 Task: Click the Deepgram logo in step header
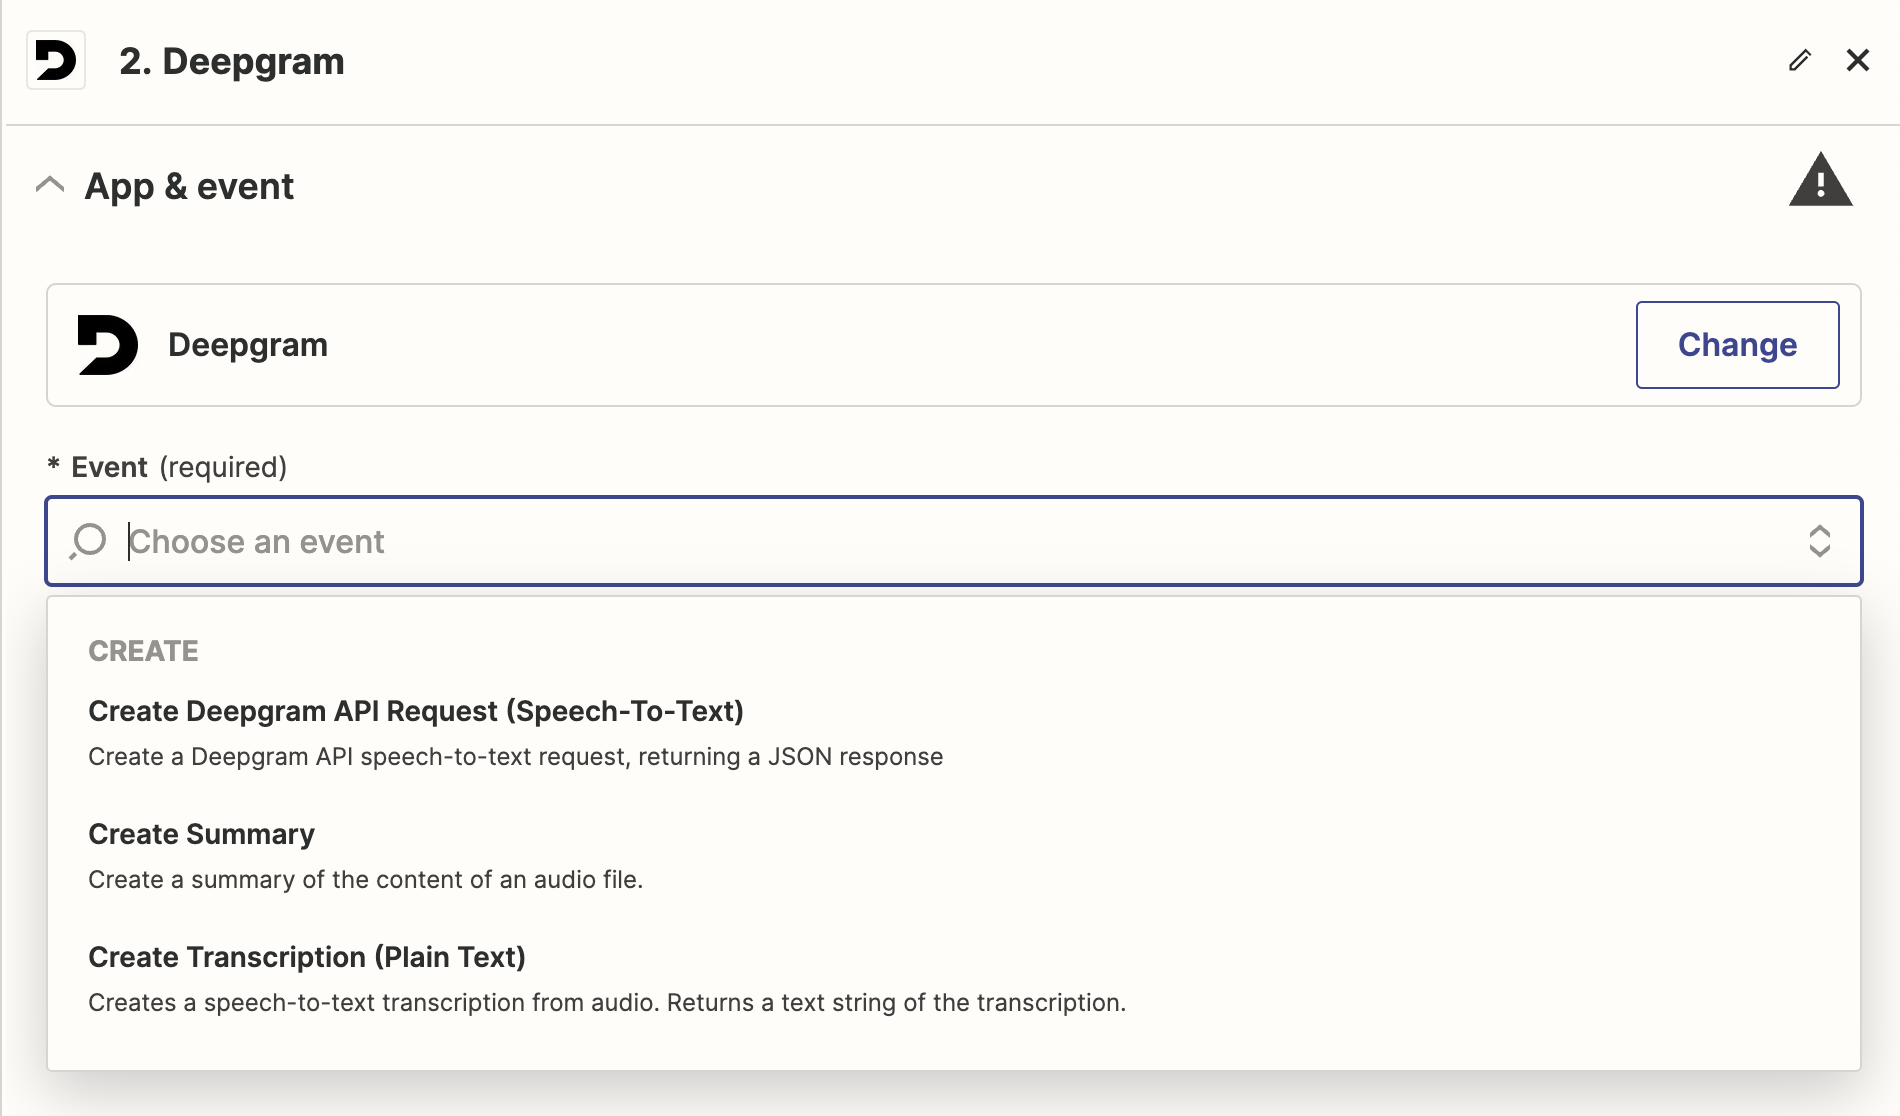coord(56,61)
